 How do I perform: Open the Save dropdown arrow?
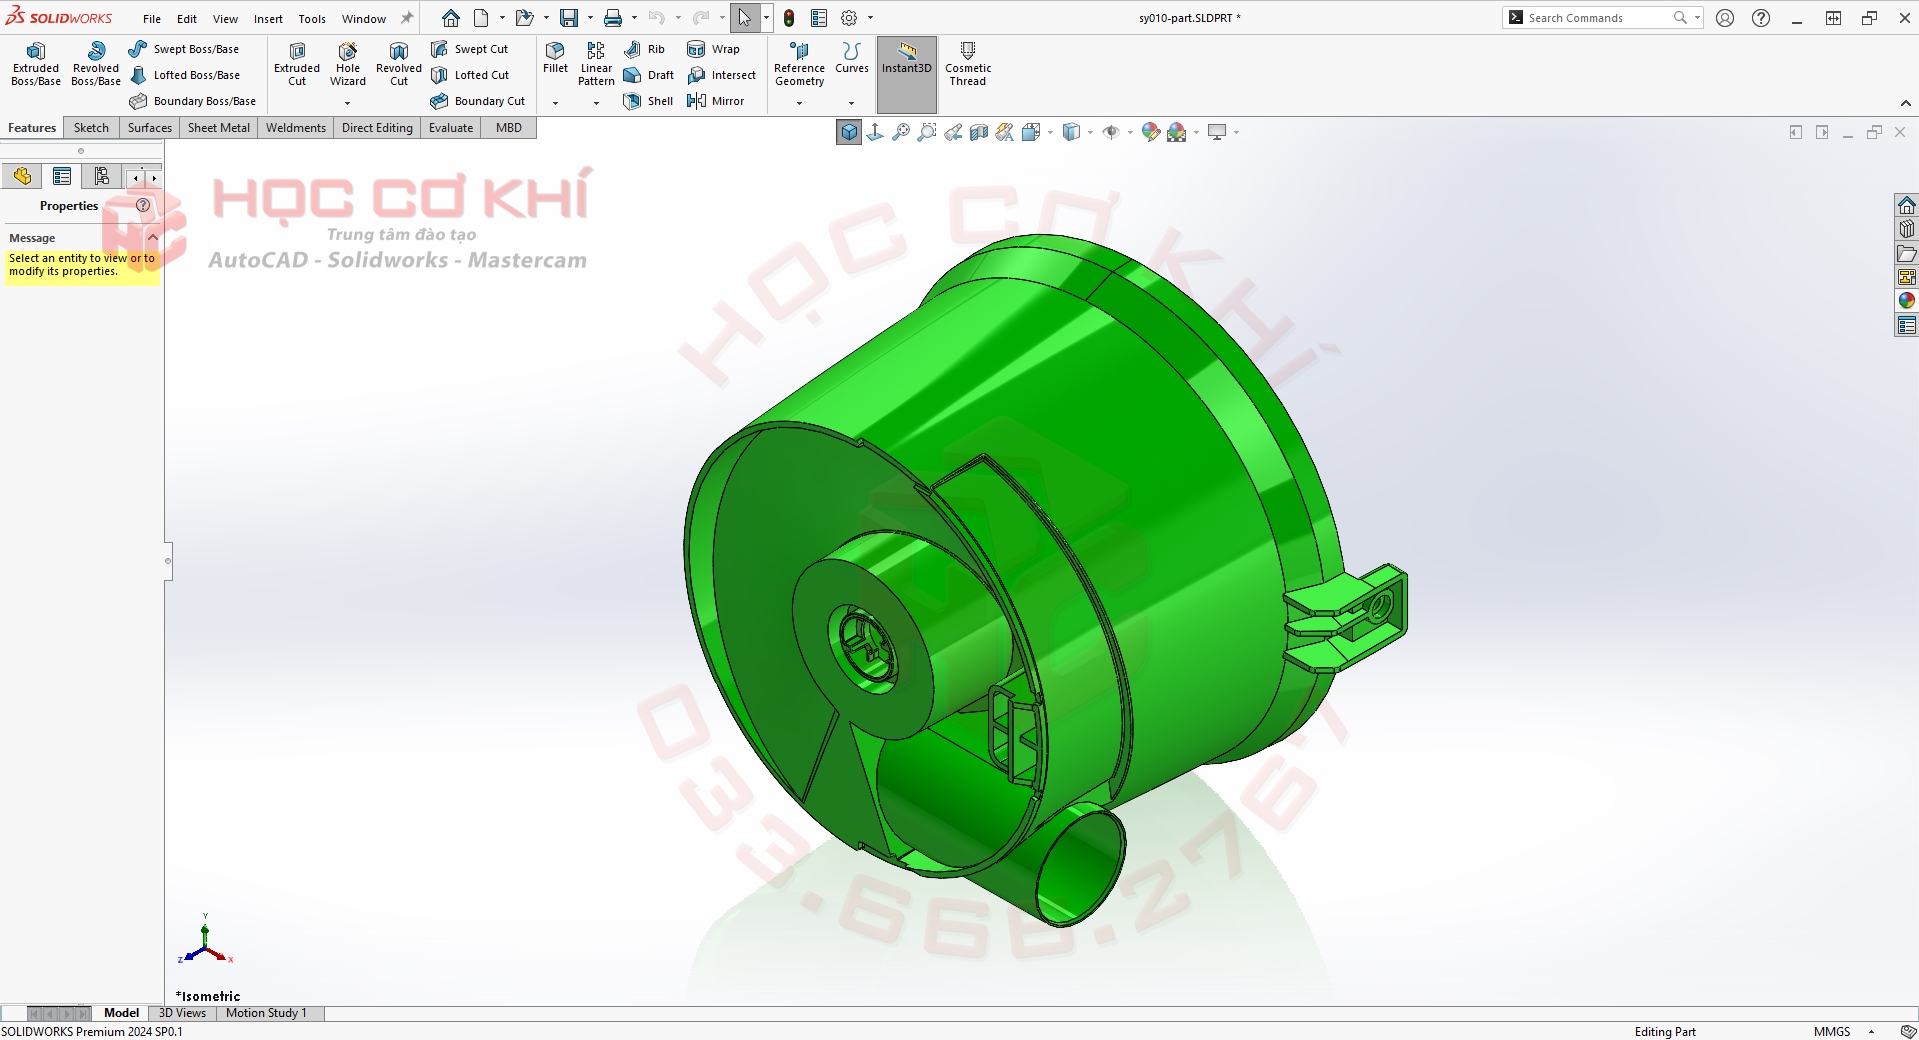(590, 18)
